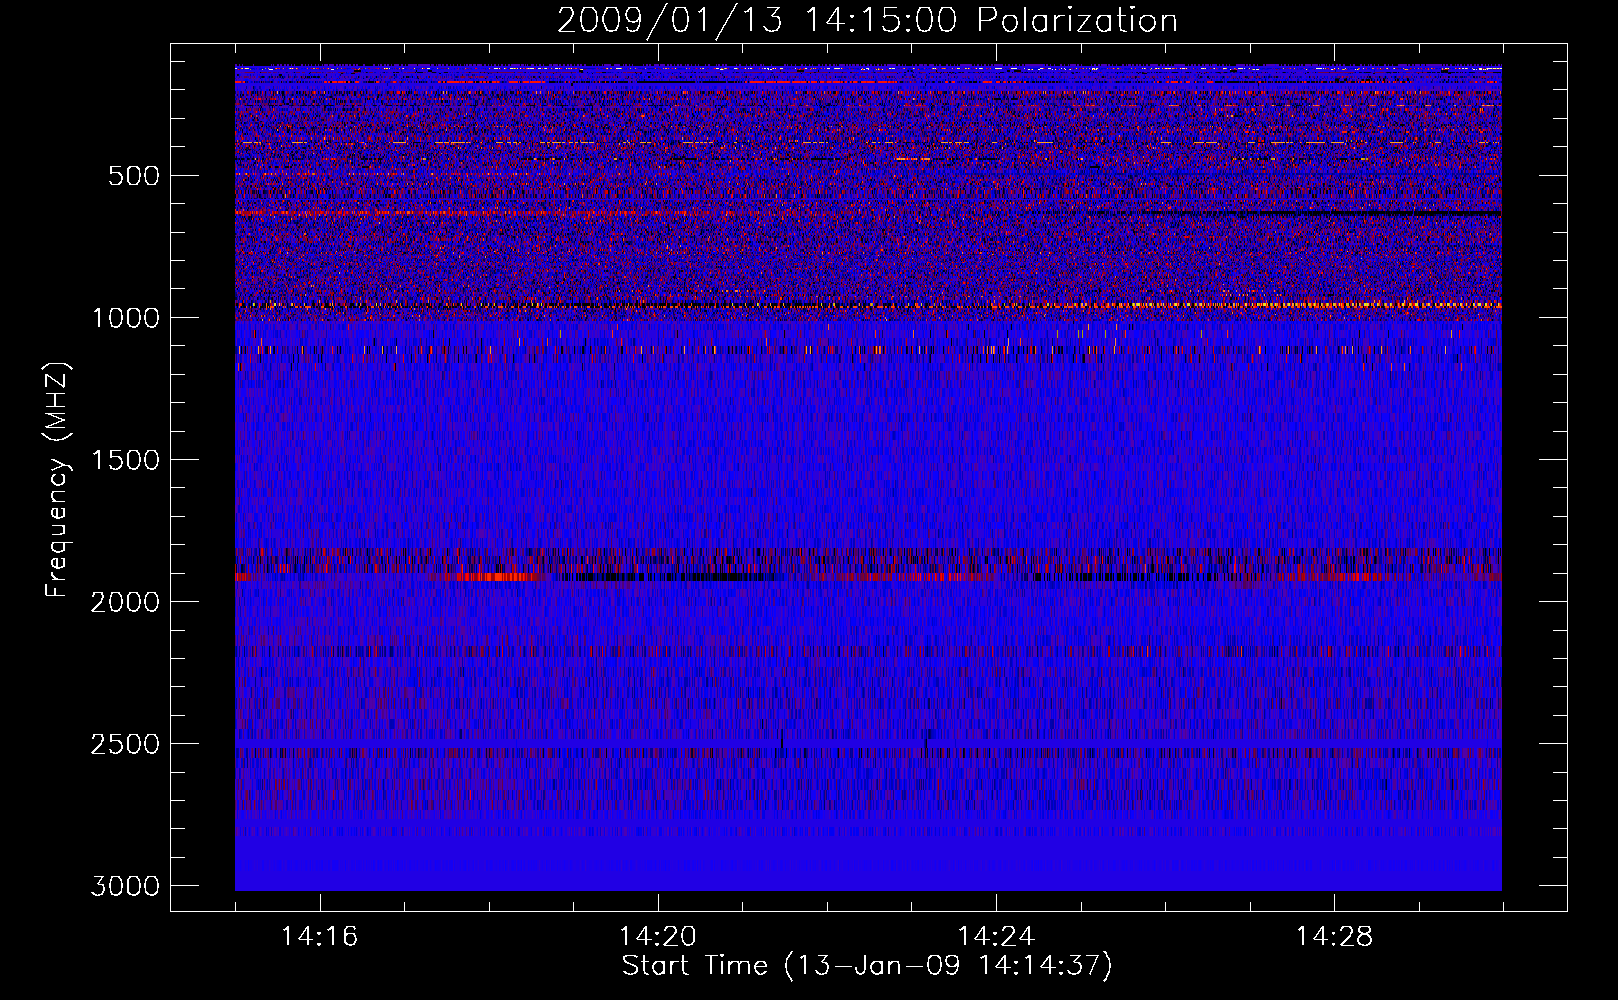Click the 14:20 time tick label
This screenshot has height=1000, width=1618.
pyautogui.click(x=657, y=937)
